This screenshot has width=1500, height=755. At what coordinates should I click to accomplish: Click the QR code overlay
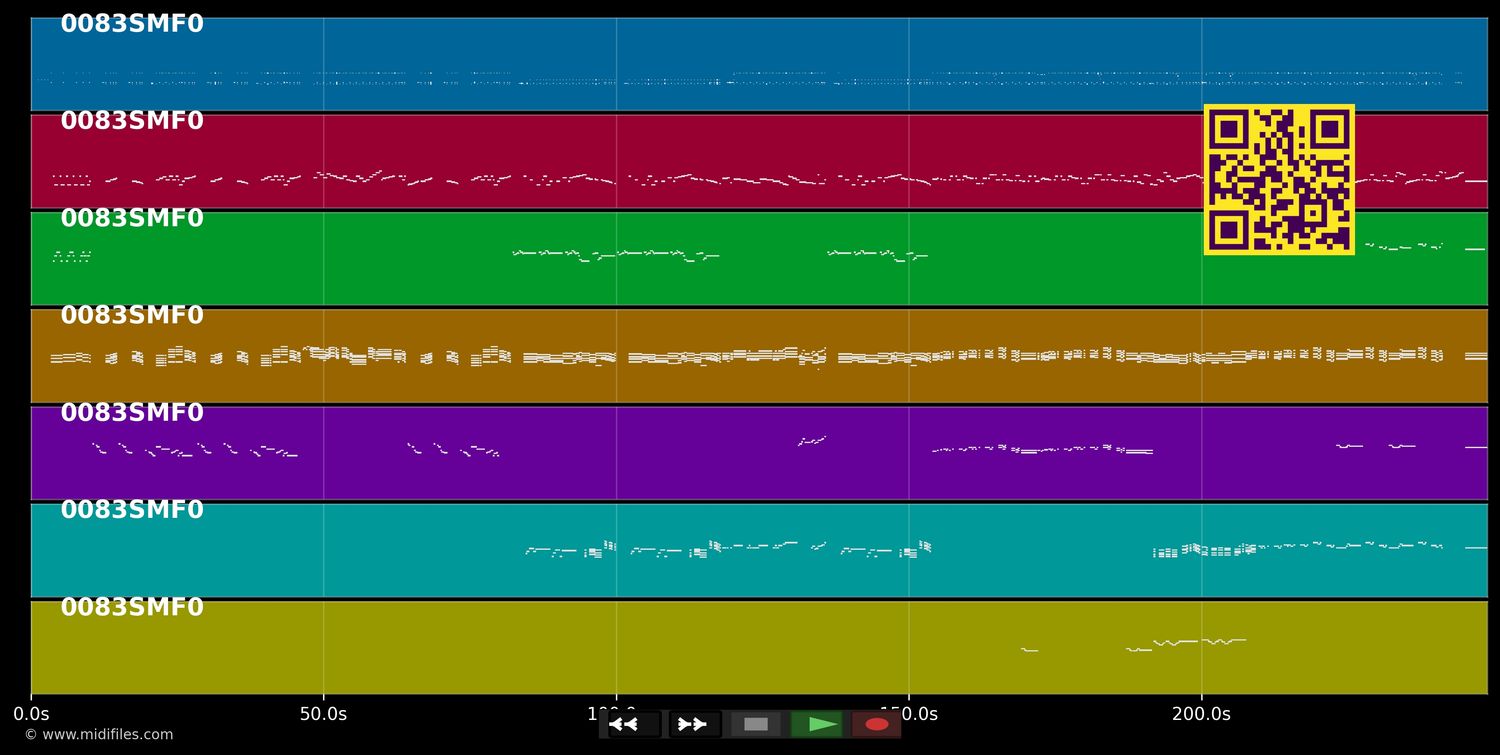point(1279,180)
